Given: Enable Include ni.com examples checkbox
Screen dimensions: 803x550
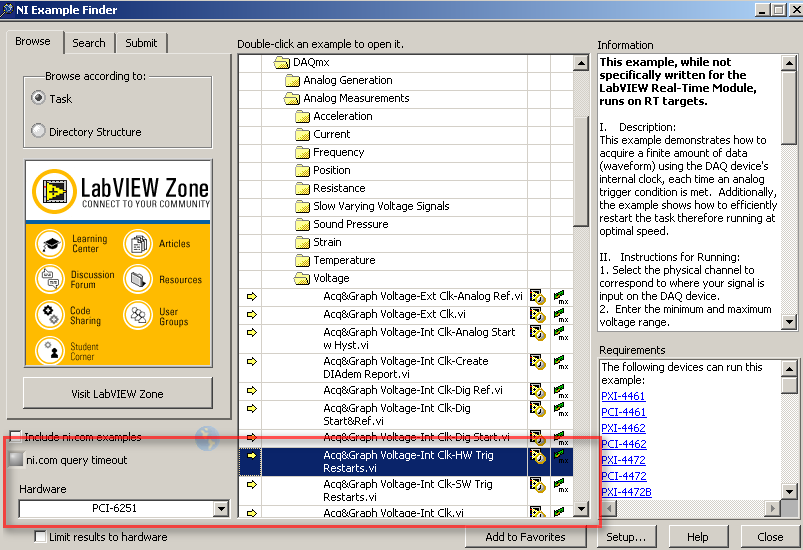Looking at the screenshot, I should (x=16, y=436).
